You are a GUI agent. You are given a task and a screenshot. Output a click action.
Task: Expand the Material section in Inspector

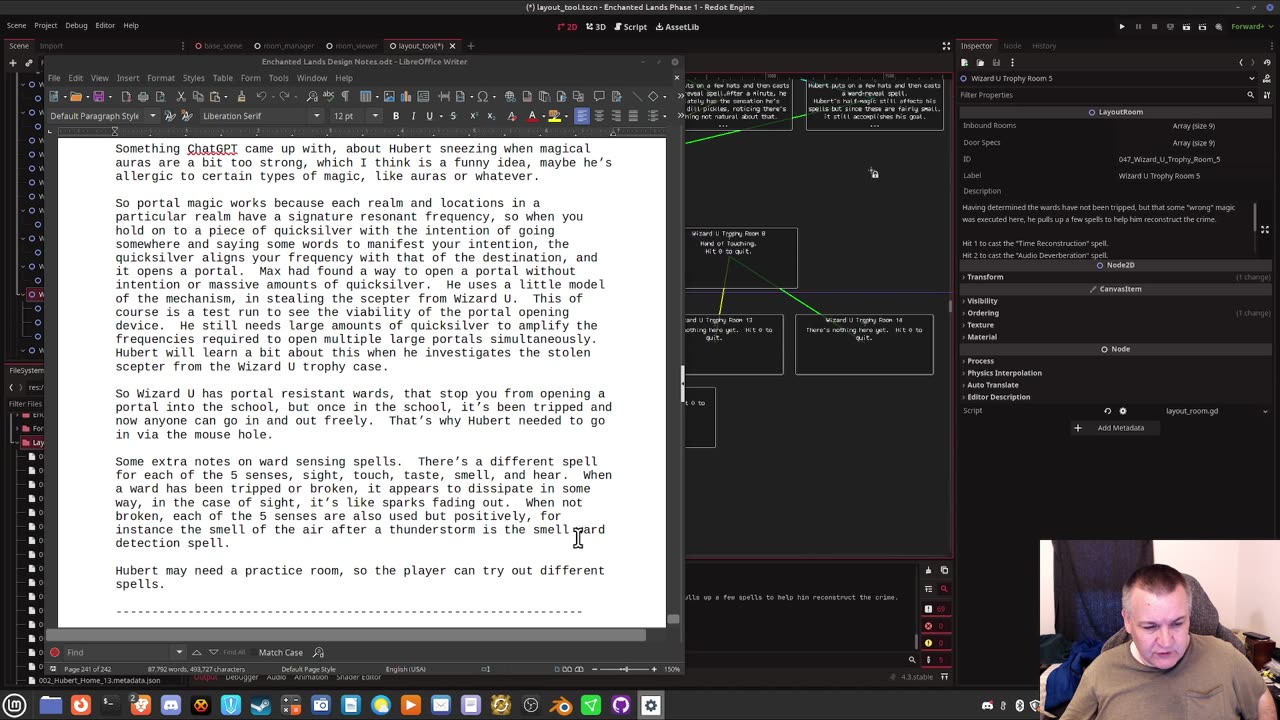981,337
